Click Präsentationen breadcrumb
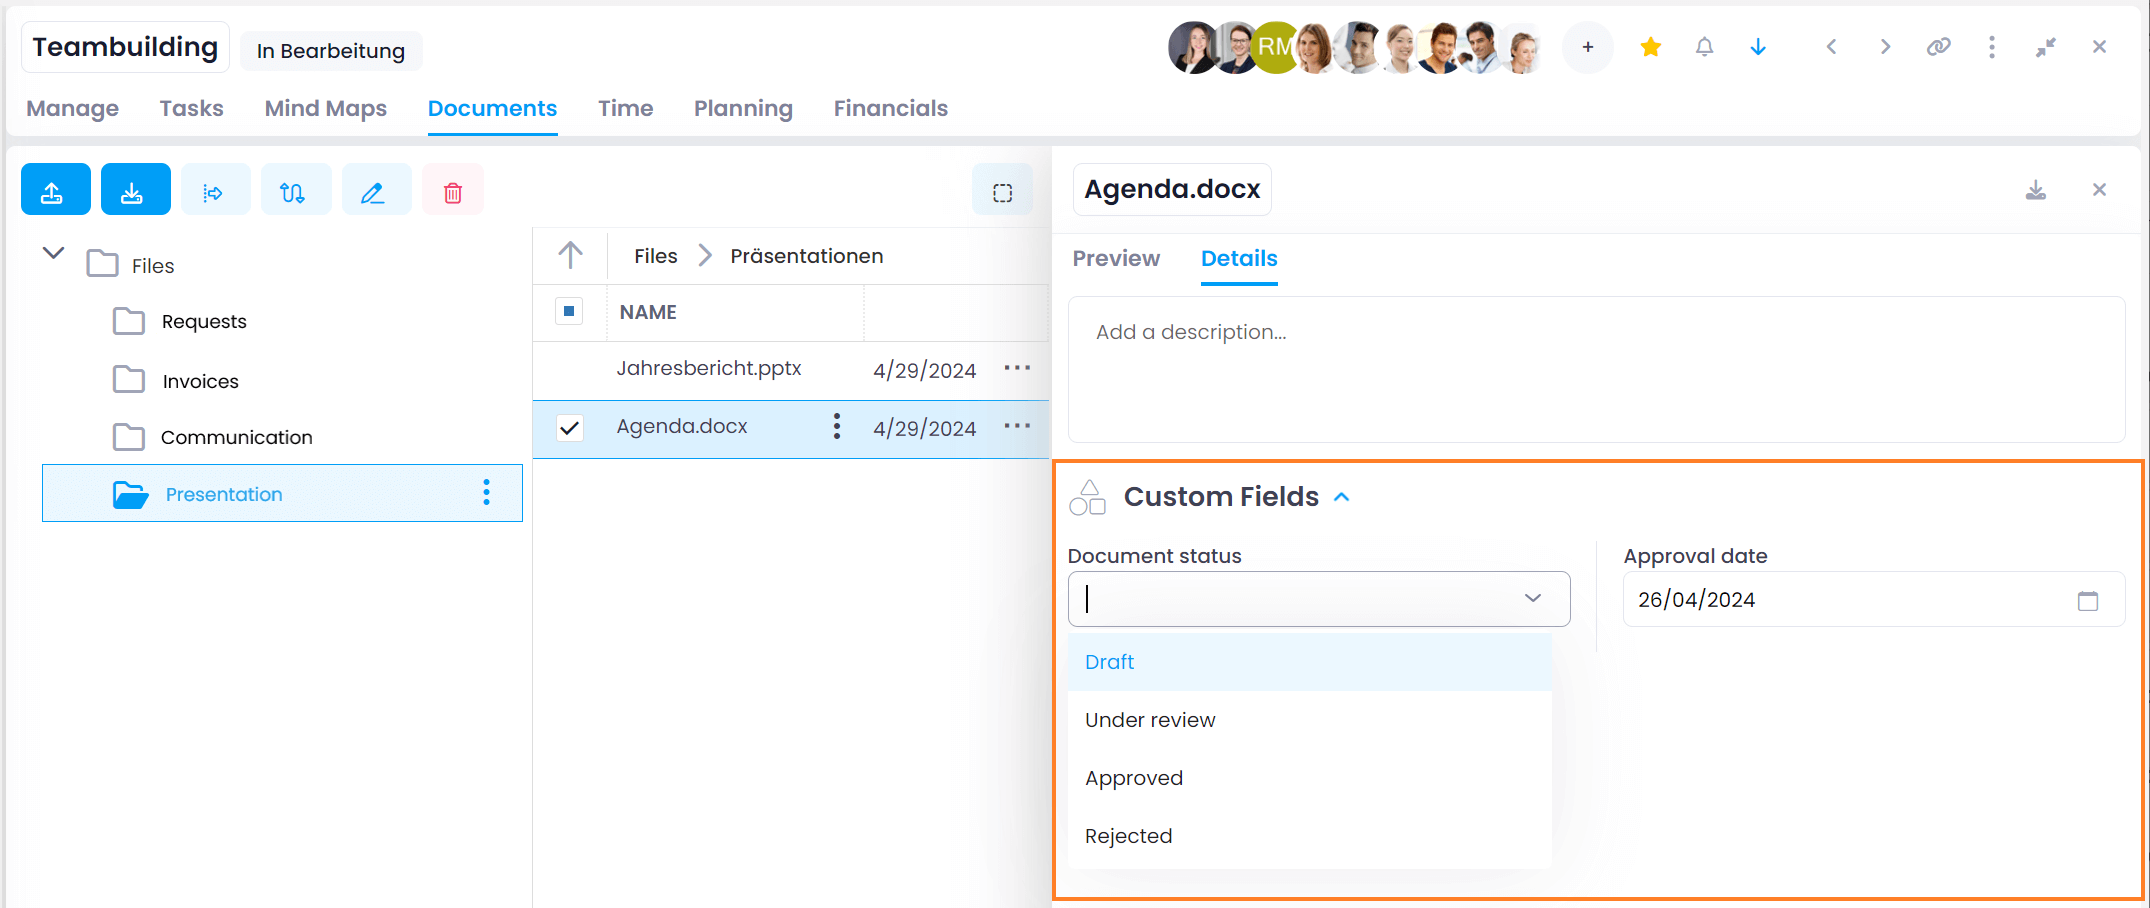2150x908 pixels. coord(806,256)
